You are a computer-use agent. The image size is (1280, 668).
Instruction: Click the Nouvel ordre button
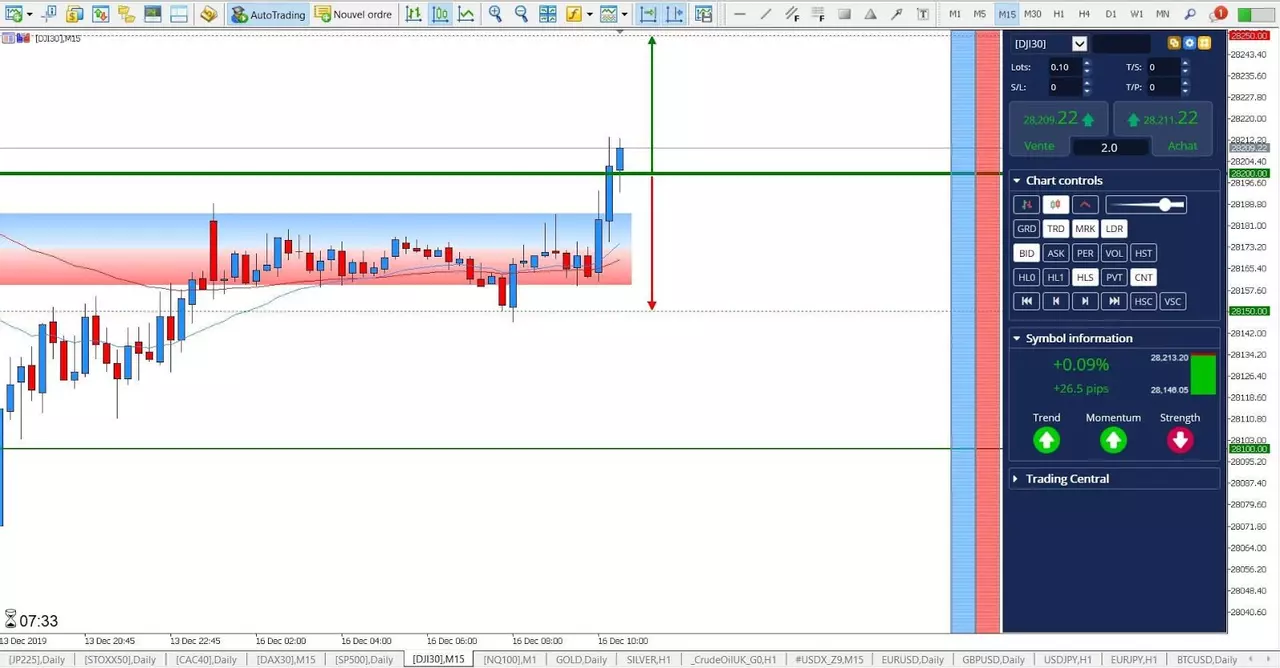tap(353, 15)
